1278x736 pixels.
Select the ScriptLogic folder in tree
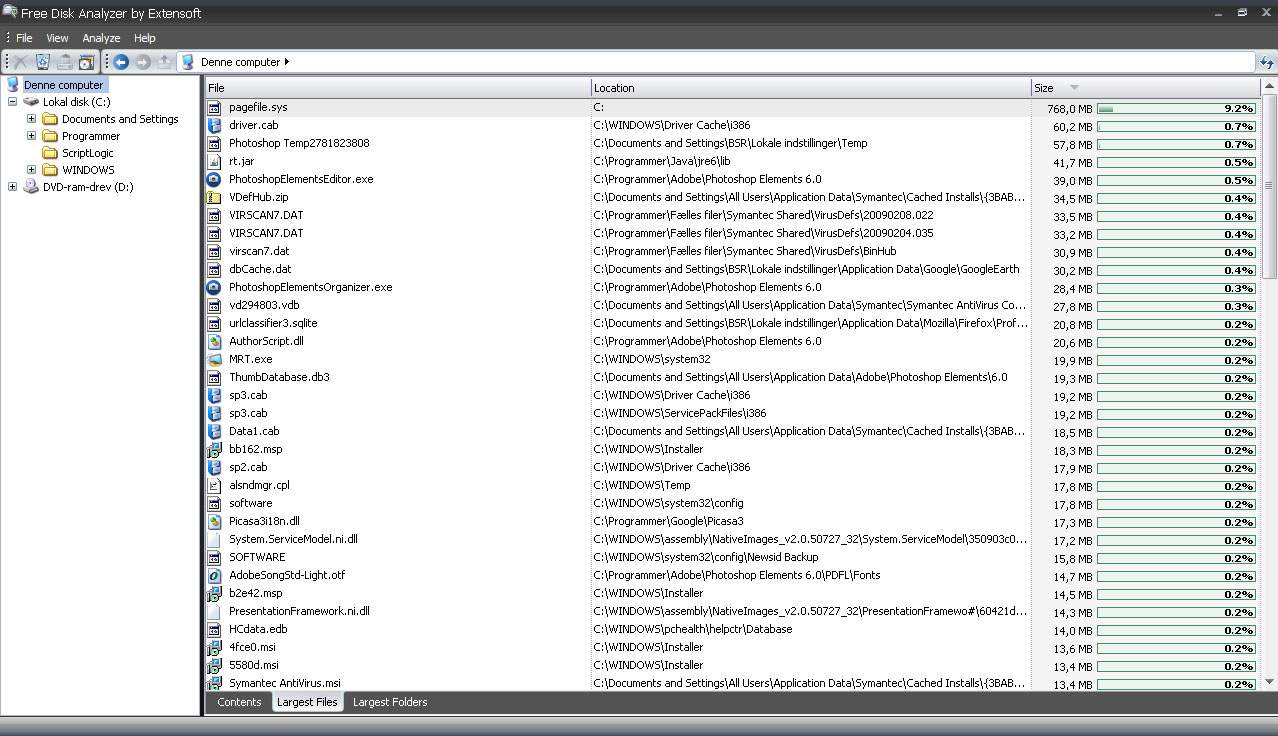(x=88, y=153)
